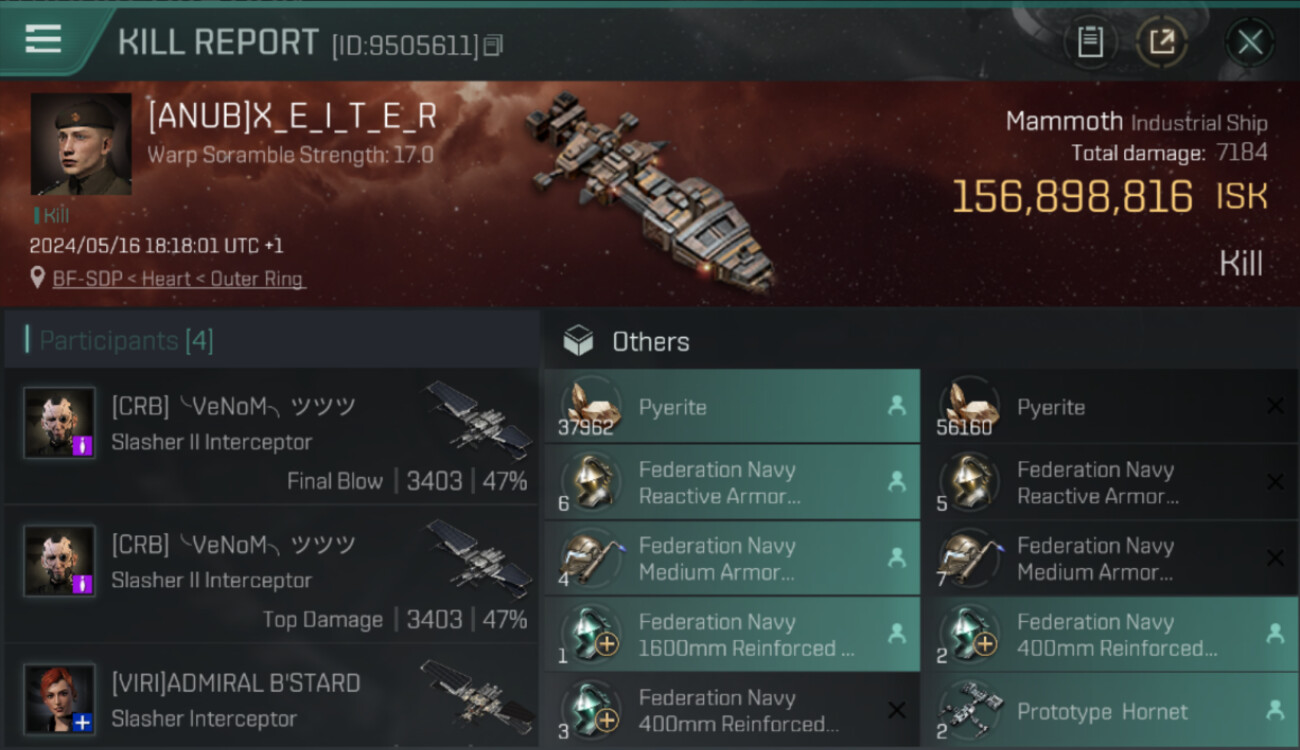
Task: View ADMIRAL B'STARD pilot portrait
Action: click(x=60, y=698)
